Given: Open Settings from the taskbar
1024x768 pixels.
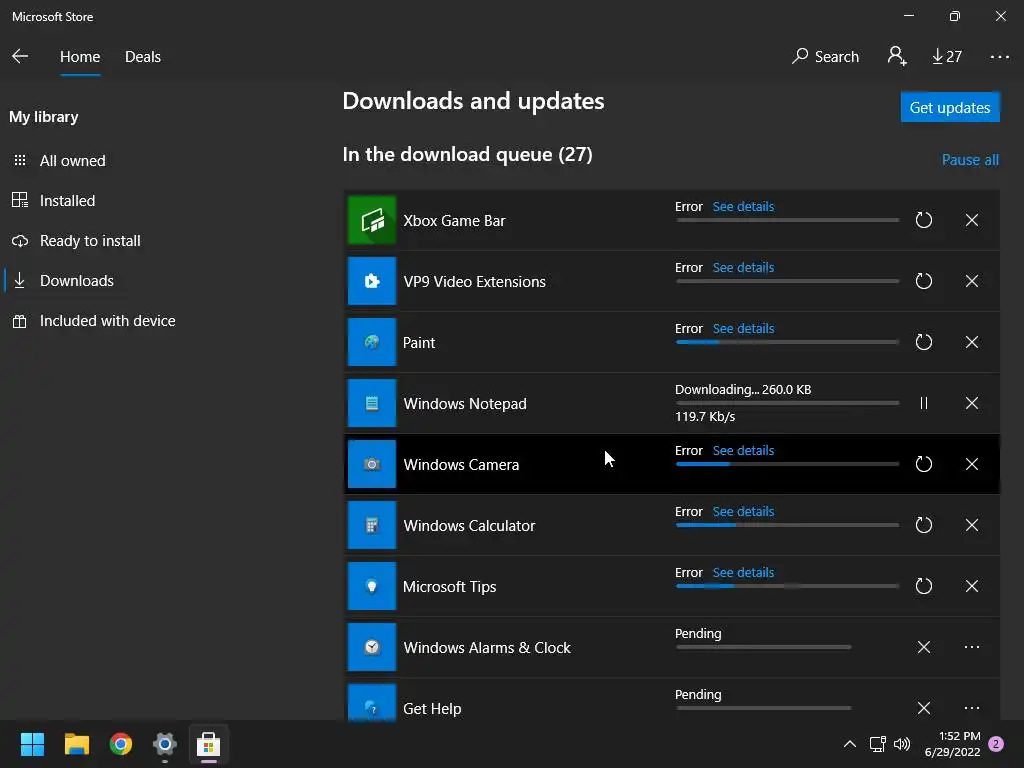Looking at the screenshot, I should click(x=165, y=744).
